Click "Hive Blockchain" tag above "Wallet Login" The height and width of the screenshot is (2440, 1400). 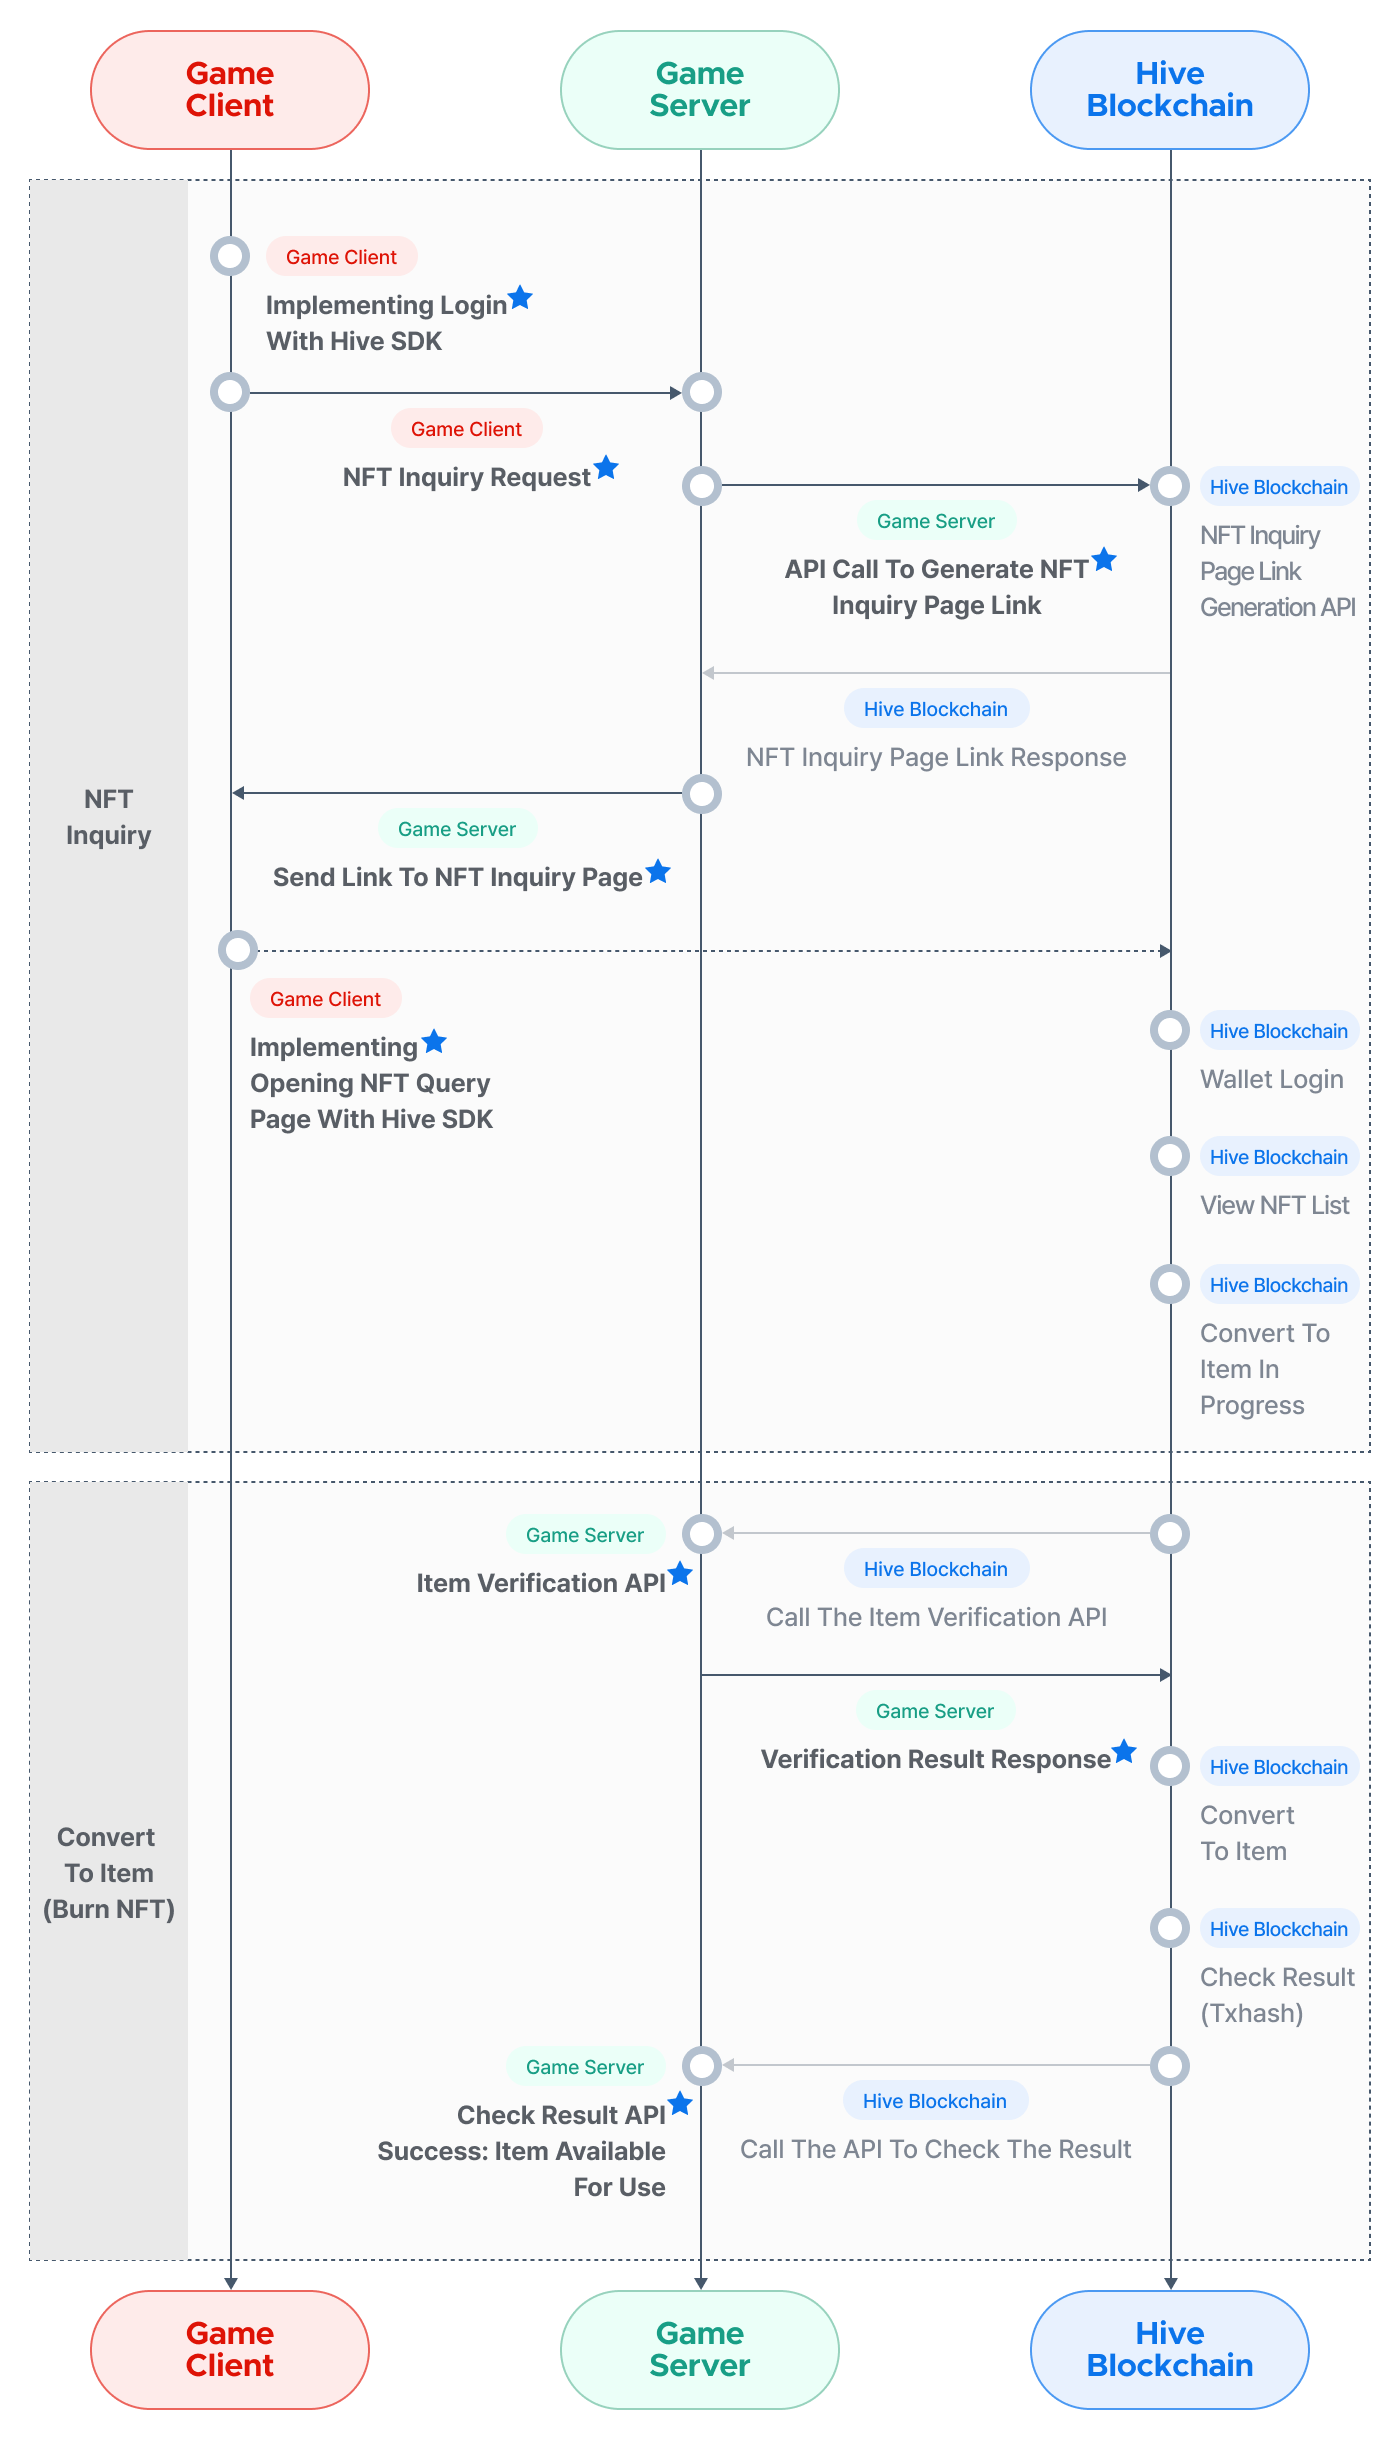1278,1031
